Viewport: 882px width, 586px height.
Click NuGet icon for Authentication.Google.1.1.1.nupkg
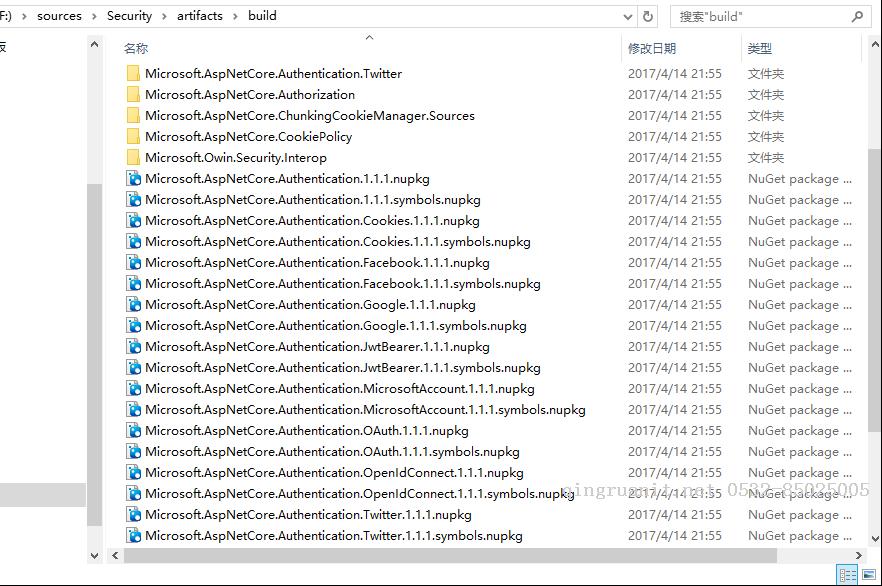[x=134, y=305]
